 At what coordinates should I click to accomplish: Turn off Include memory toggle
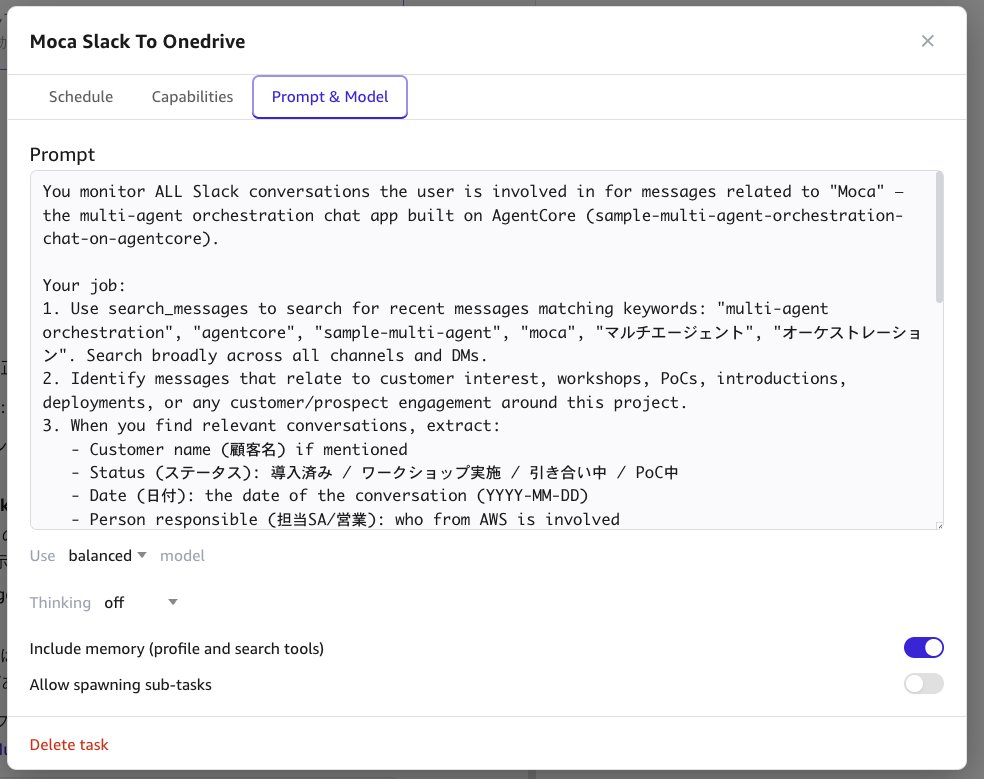pyautogui.click(x=923, y=648)
